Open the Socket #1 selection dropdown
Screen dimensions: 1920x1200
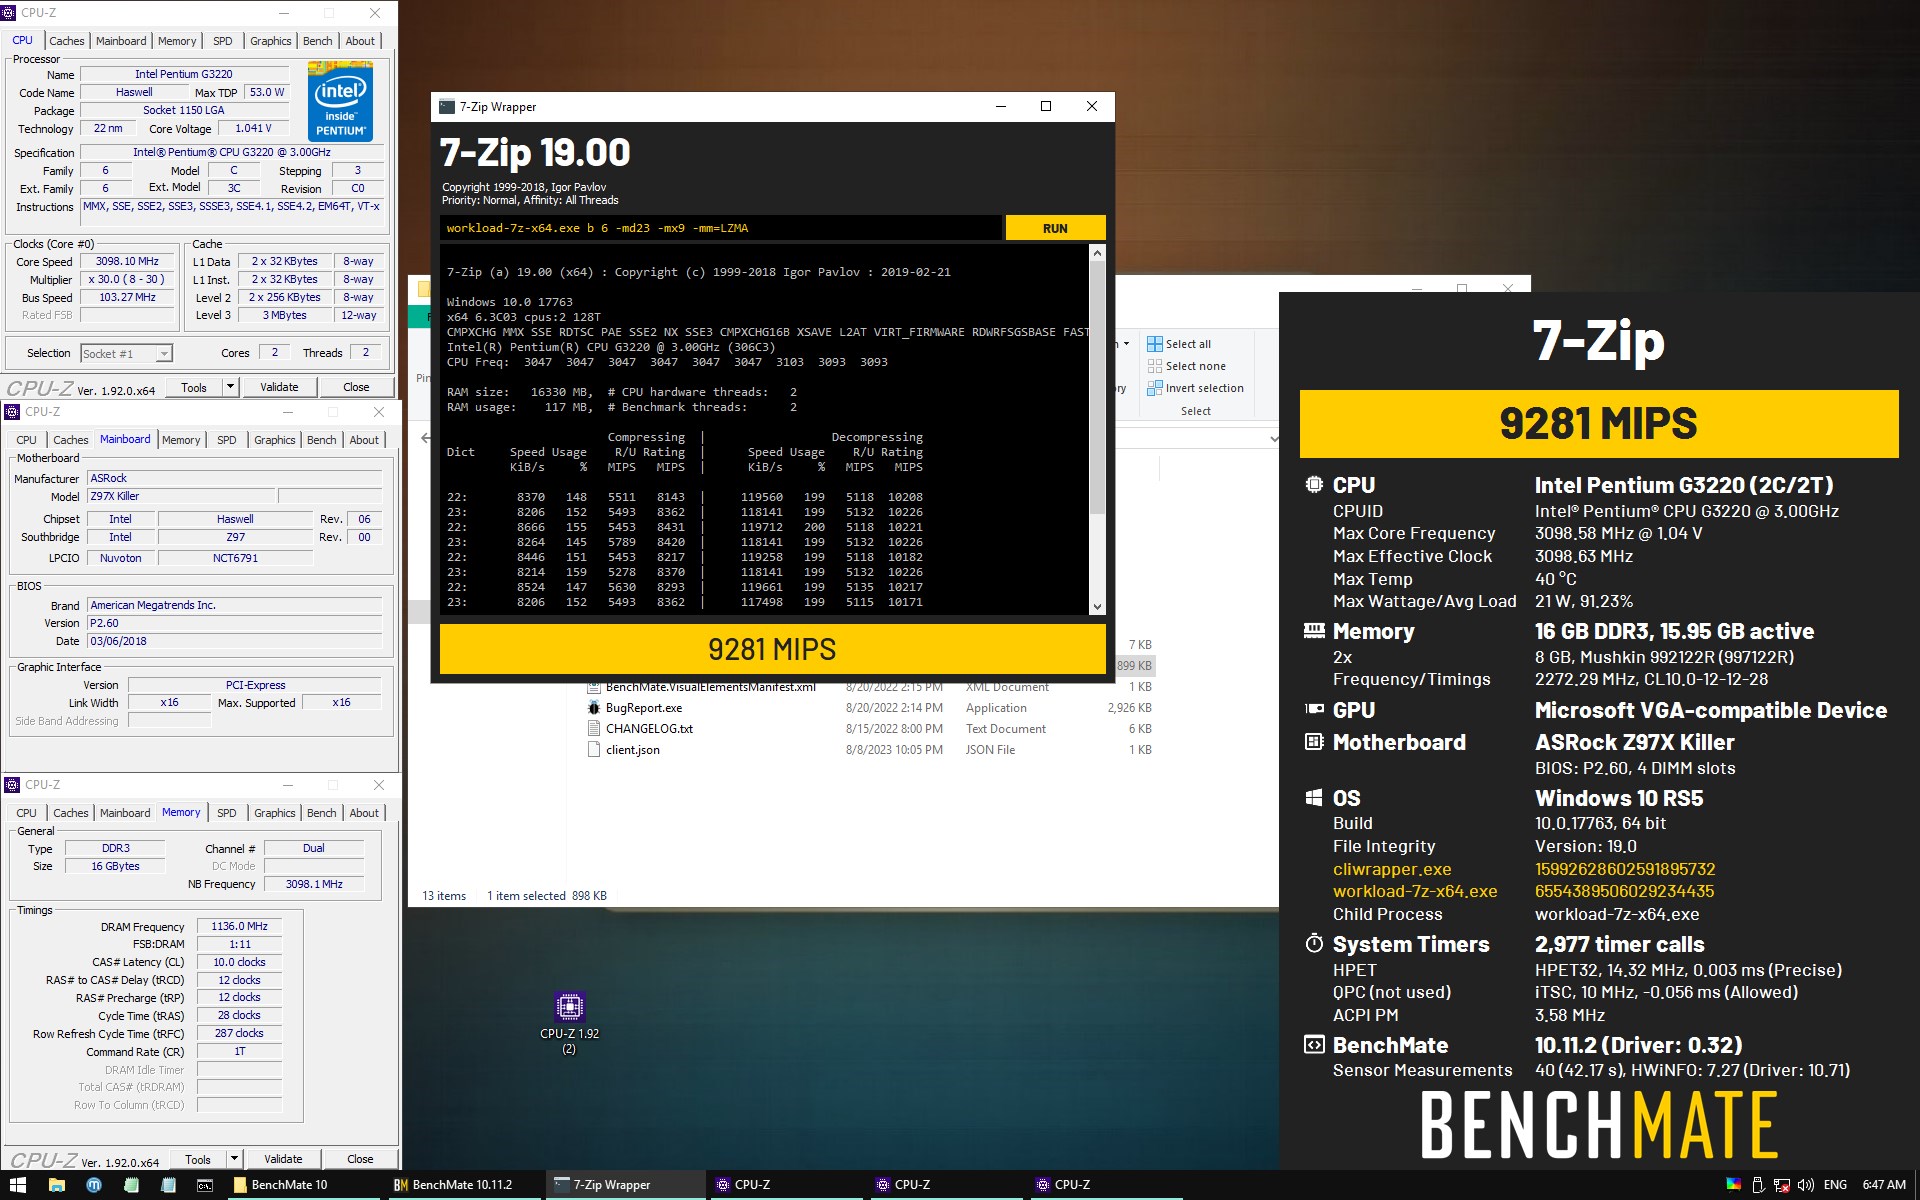[x=126, y=353]
